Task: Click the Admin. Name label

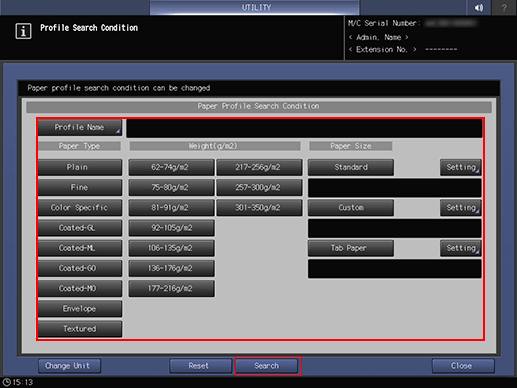Action: pyautogui.click(x=378, y=37)
